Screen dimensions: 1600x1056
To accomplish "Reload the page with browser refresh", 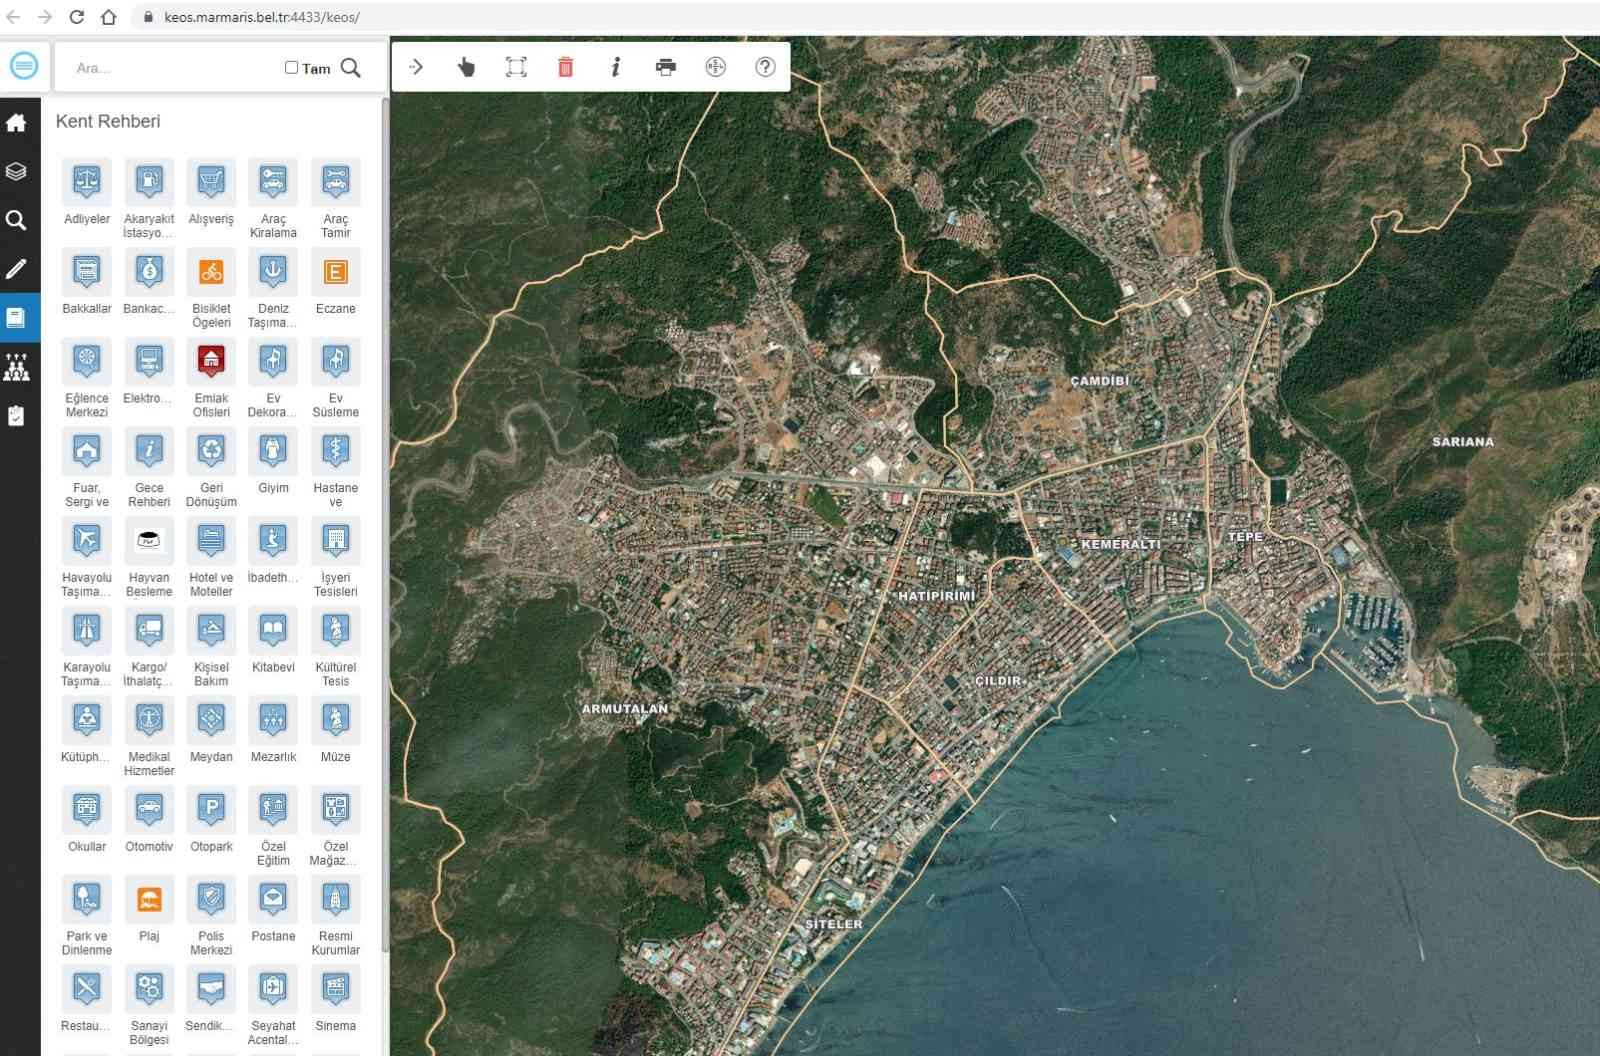I will [x=77, y=17].
